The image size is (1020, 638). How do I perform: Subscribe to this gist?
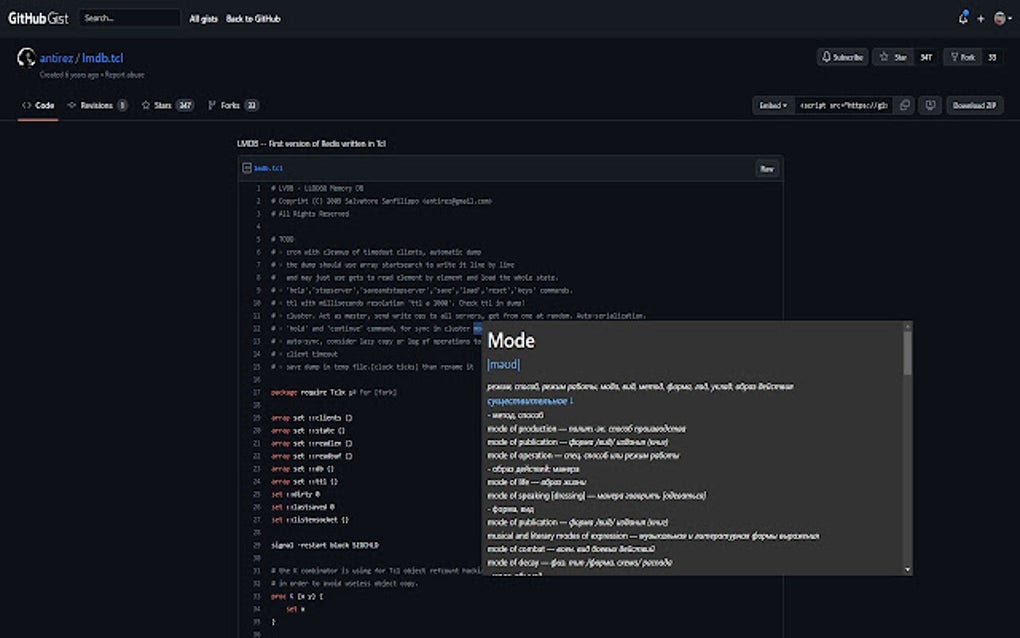[842, 57]
